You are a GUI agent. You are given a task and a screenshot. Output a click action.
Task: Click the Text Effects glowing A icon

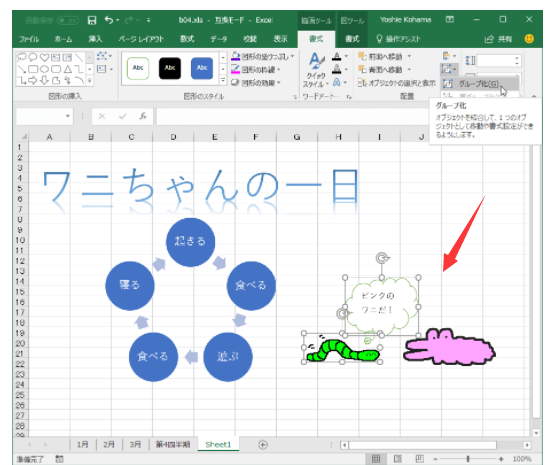337,82
